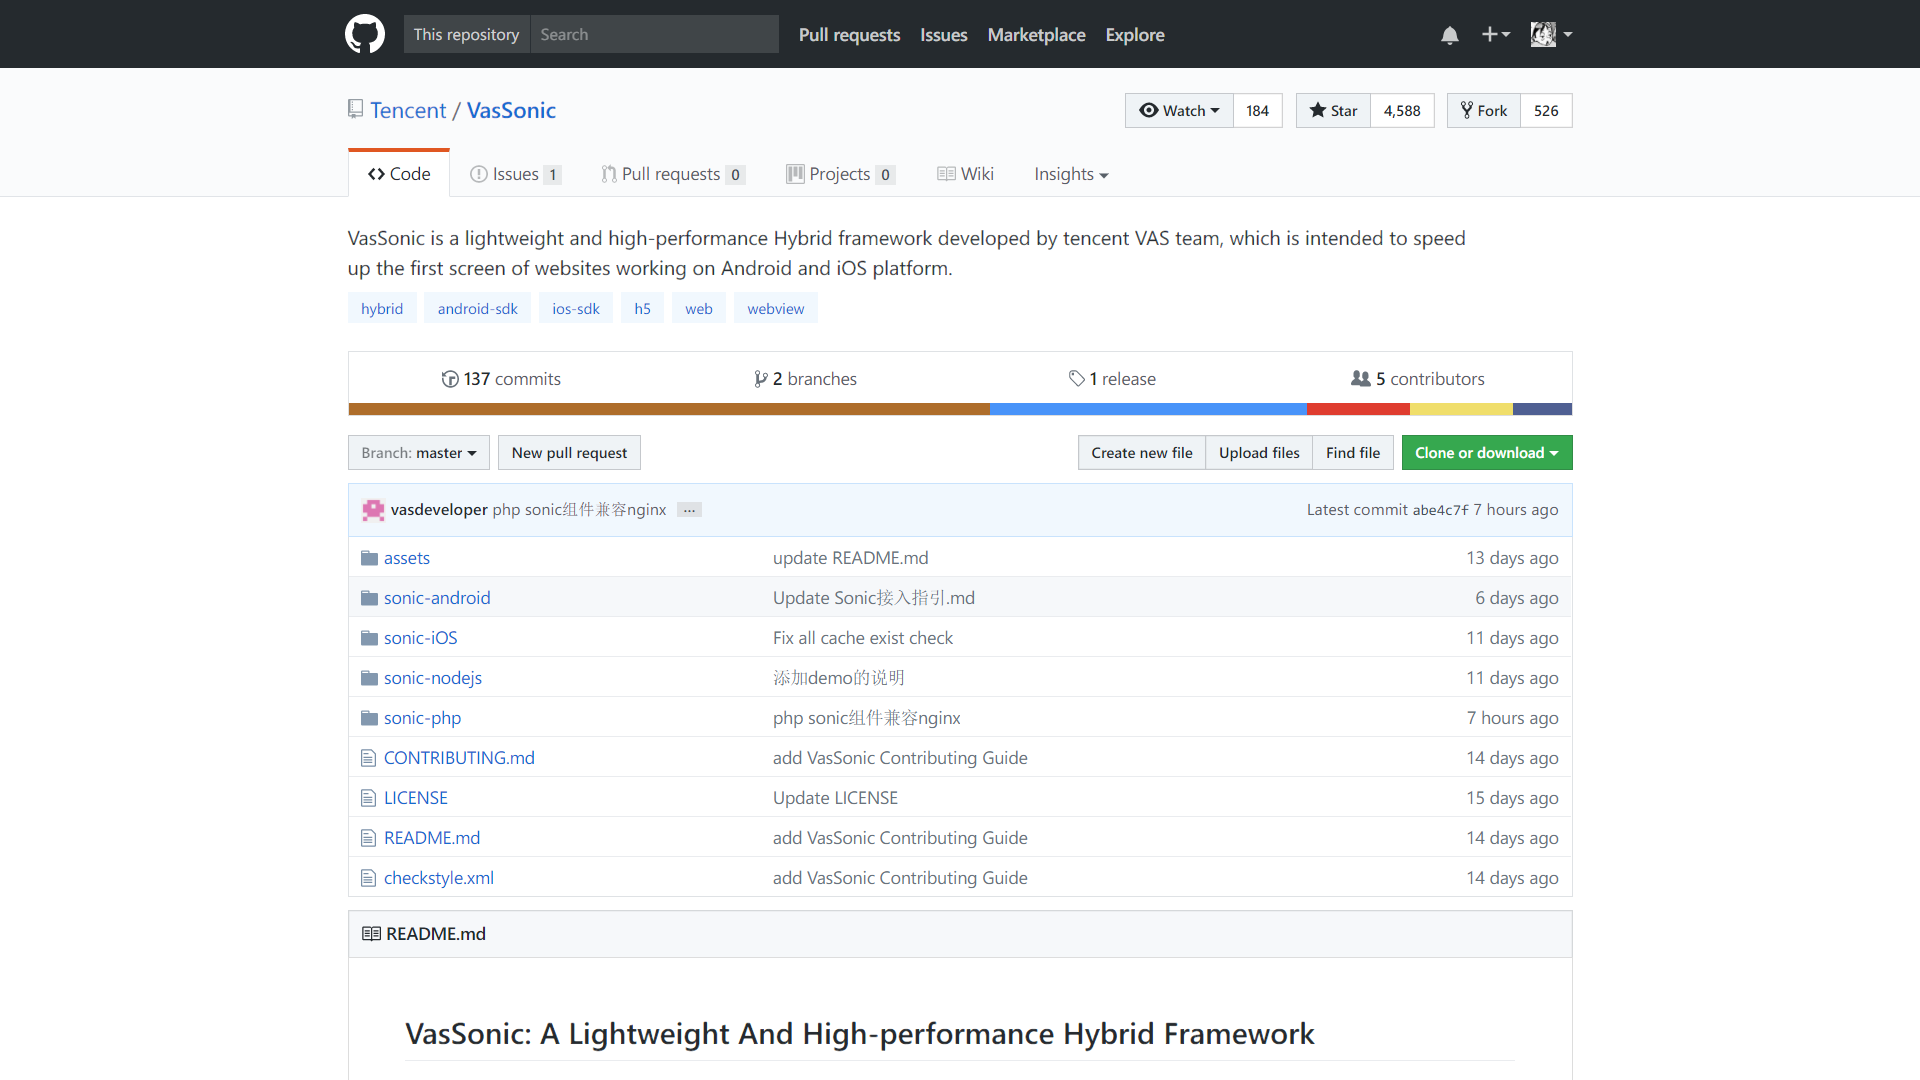Screen dimensions: 1920x1080
Task: Open the Clone or download dropdown
Action: [x=1486, y=452]
